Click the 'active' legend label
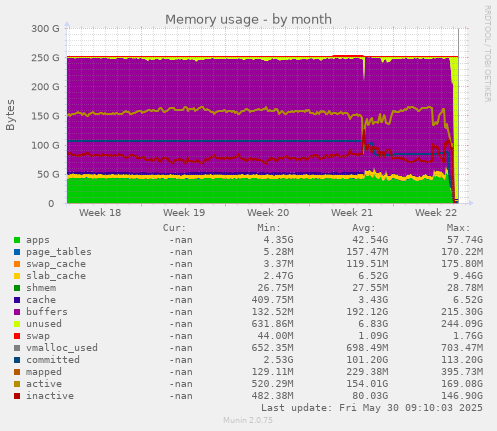497x431 pixels. coord(44,384)
